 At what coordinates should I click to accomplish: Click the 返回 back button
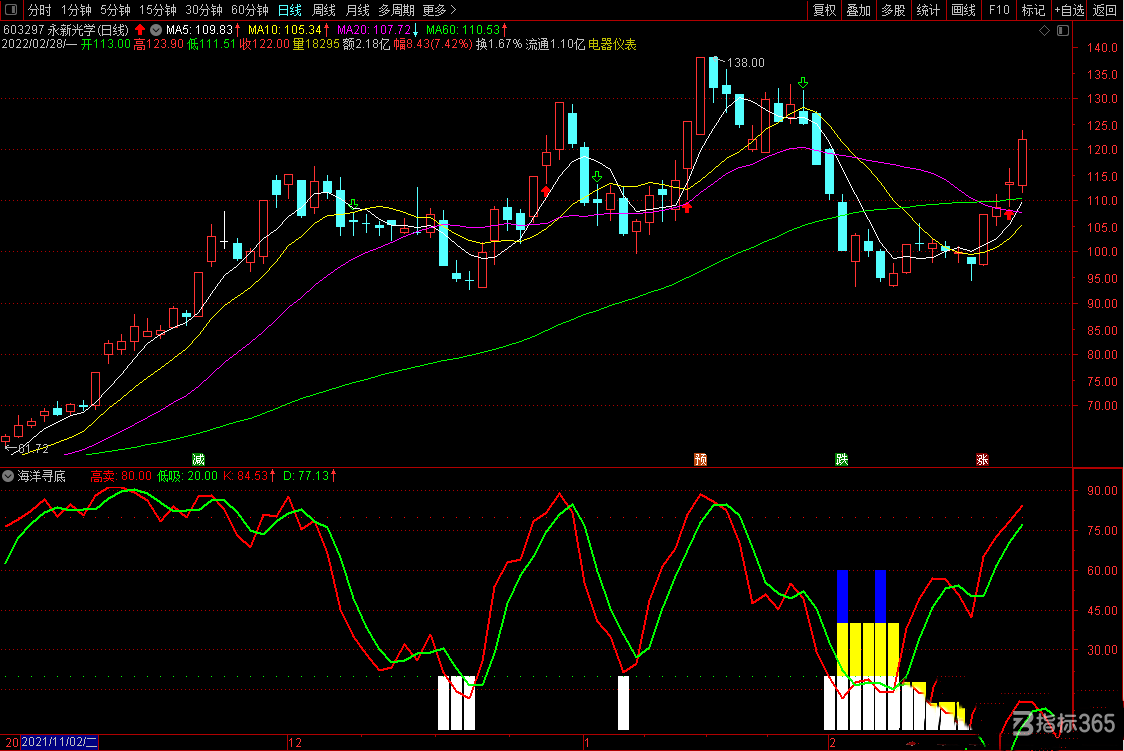1105,10
